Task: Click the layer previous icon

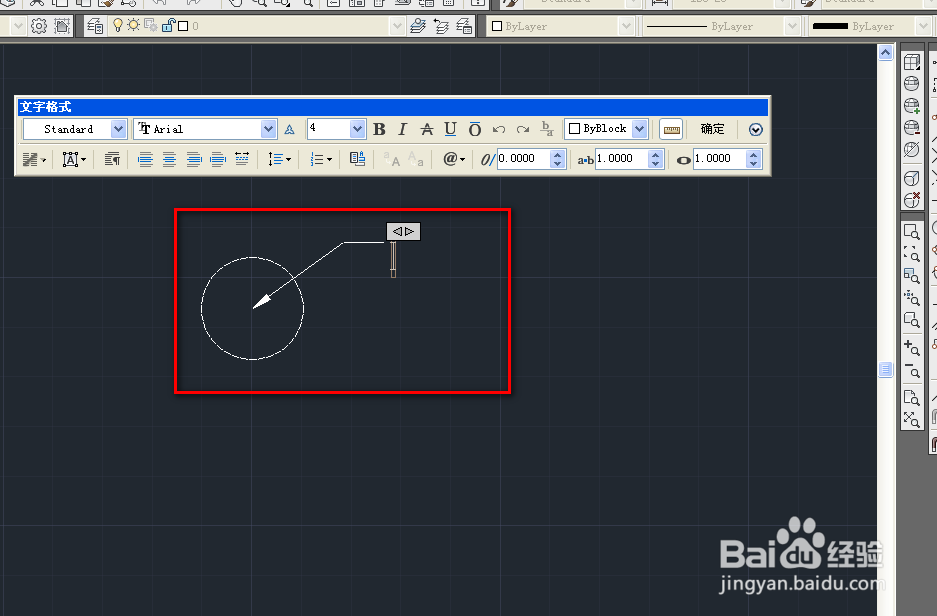Action: (441, 26)
